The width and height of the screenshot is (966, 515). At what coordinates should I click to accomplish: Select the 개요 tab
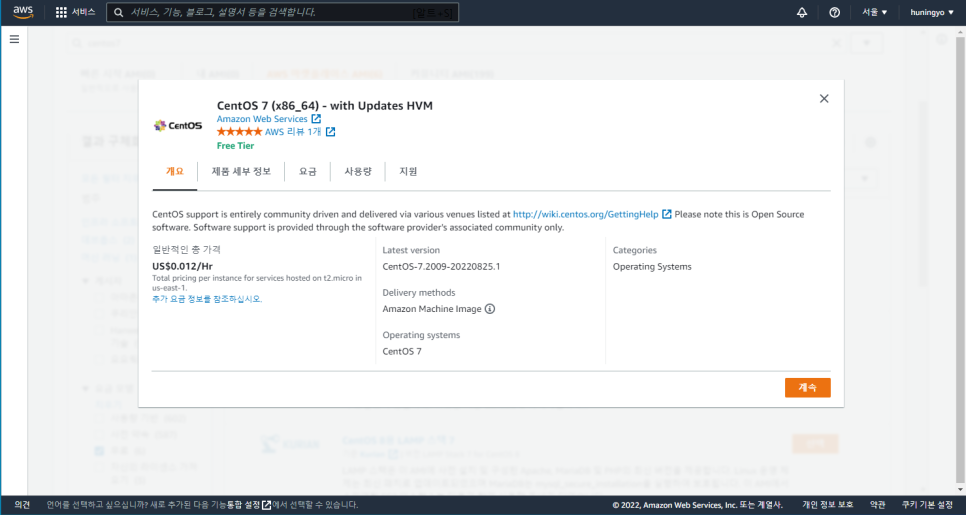click(x=175, y=172)
